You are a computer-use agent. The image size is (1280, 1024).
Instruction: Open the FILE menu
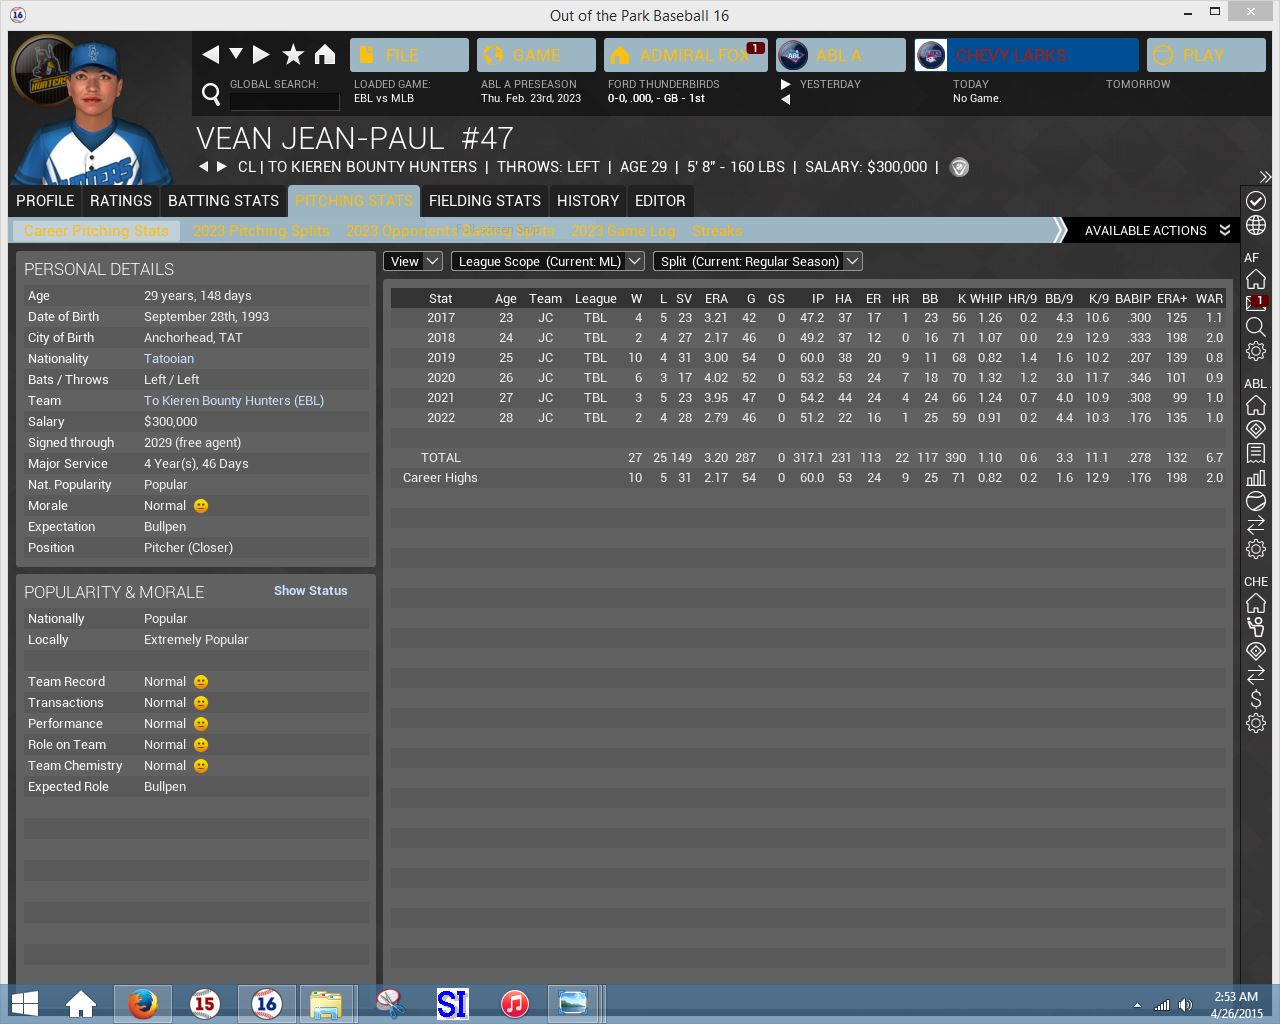click(x=409, y=55)
